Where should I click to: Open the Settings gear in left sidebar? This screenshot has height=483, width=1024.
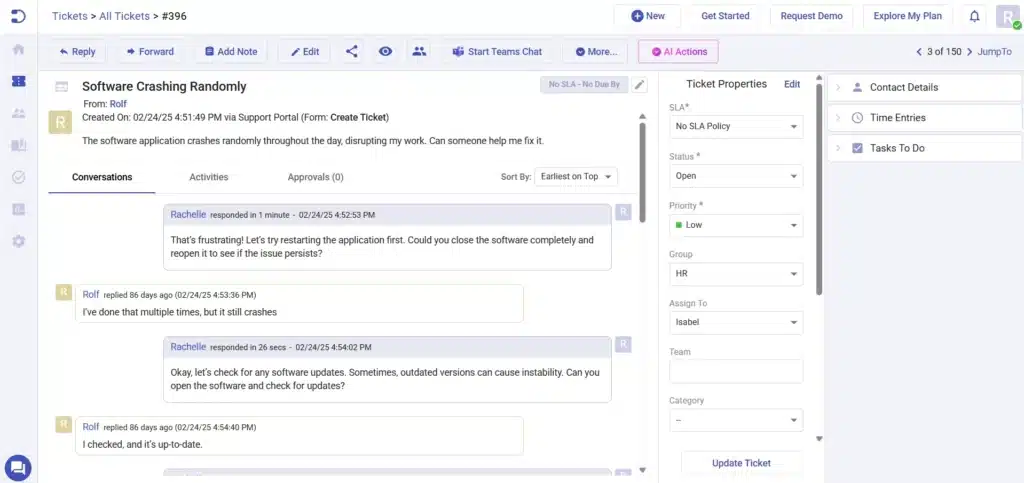coord(18,241)
